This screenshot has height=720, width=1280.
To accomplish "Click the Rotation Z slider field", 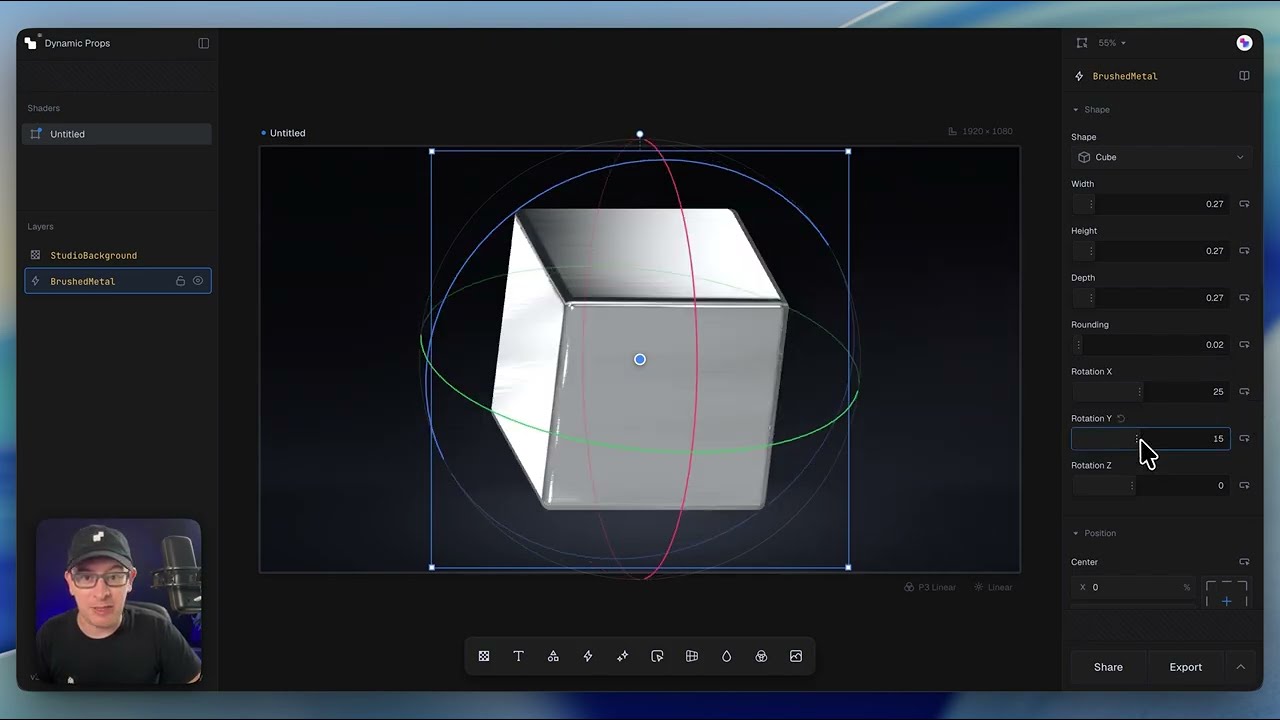I will pos(1150,486).
